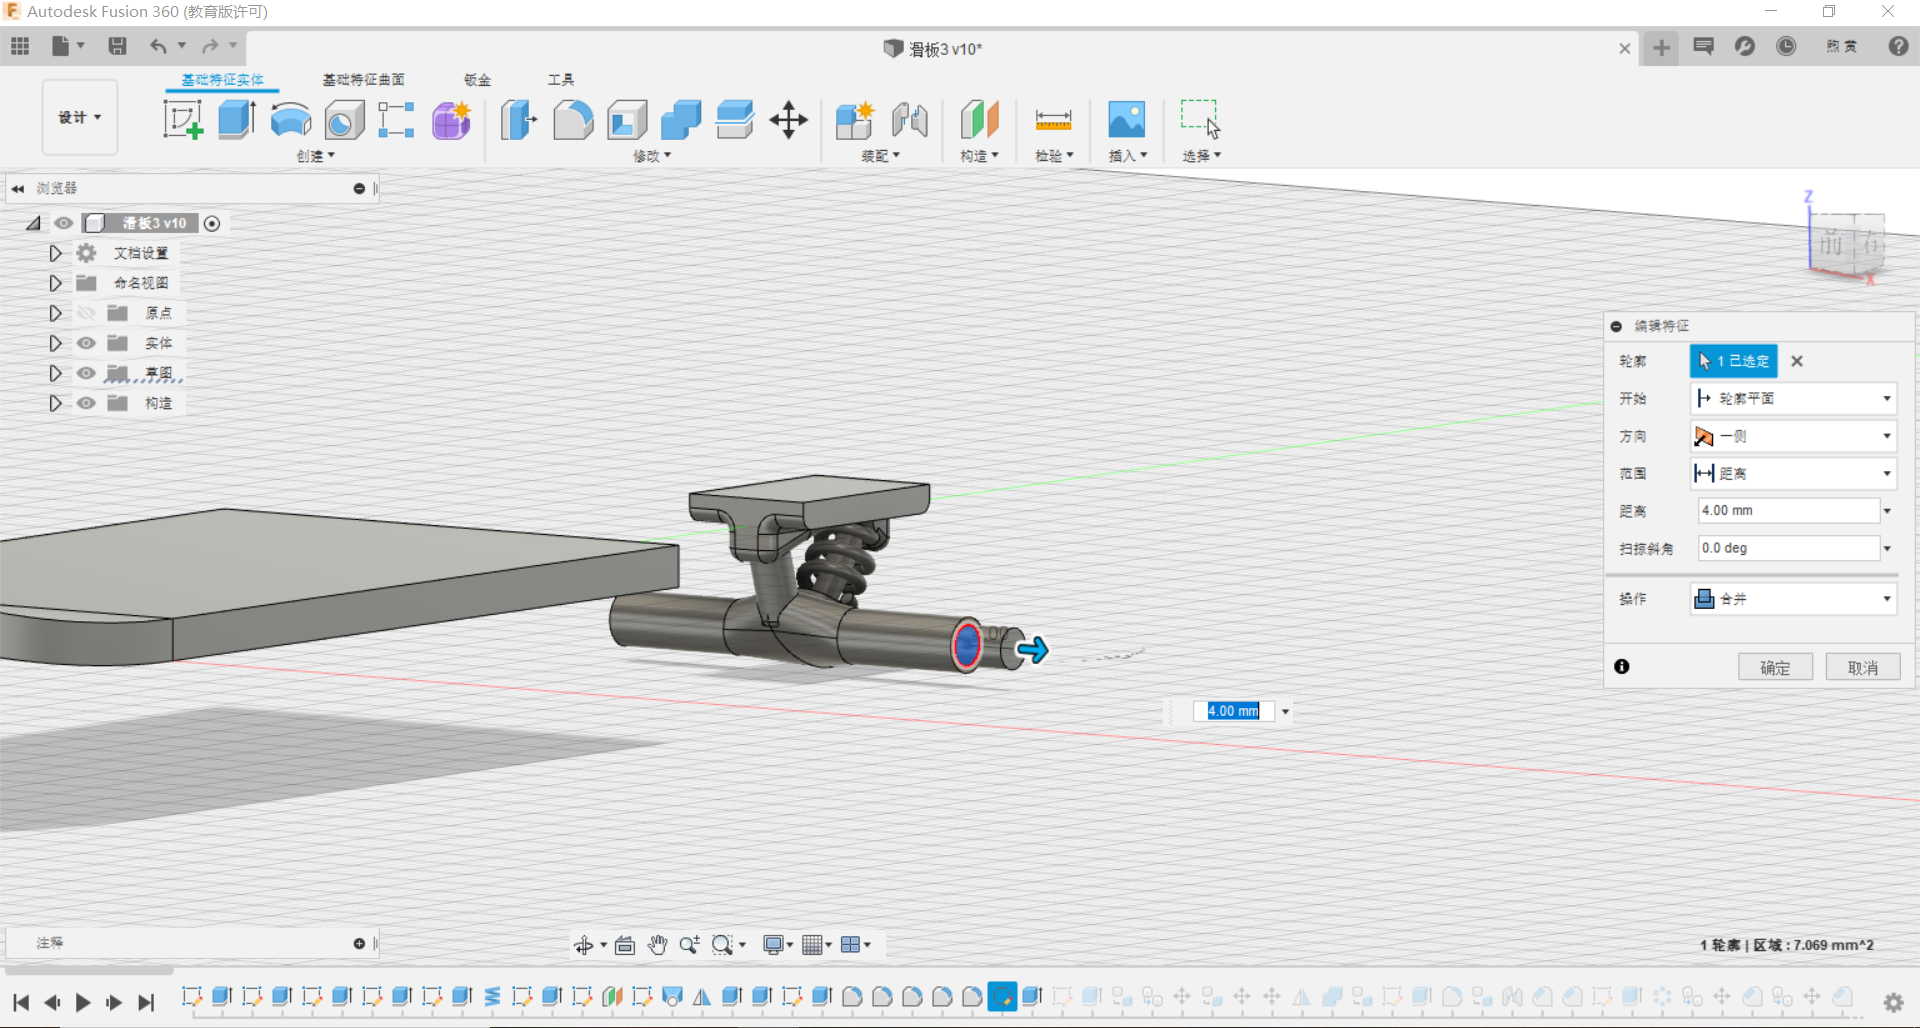Open the 操作 合并 dropdown
The width and height of the screenshot is (1920, 1028).
pyautogui.click(x=1793, y=599)
